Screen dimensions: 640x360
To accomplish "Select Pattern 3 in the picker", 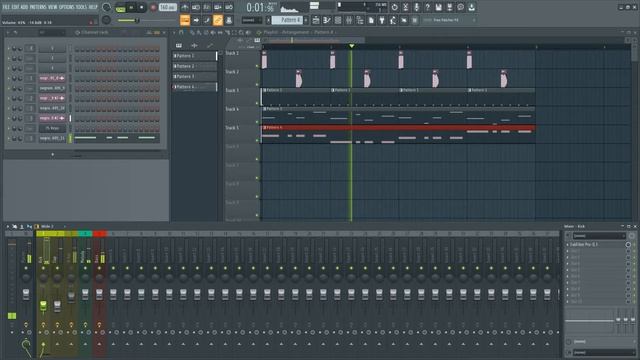I will (x=195, y=76).
